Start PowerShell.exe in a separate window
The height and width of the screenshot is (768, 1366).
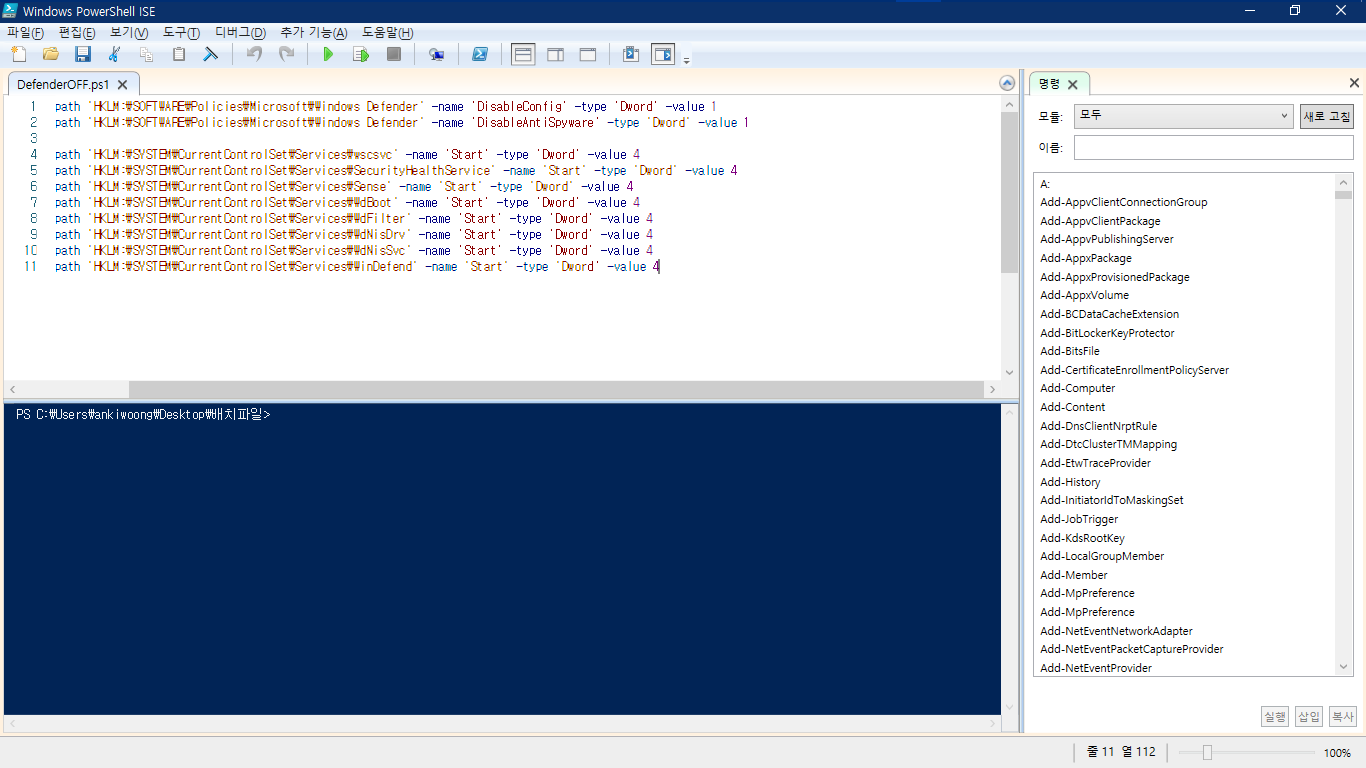[x=480, y=54]
